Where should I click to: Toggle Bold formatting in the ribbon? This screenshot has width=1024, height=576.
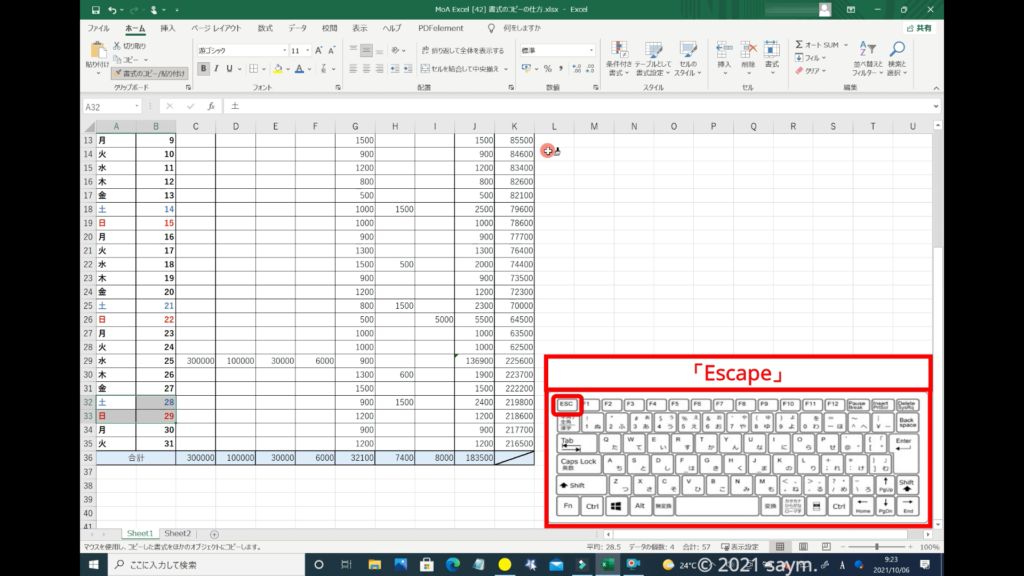click(203, 69)
